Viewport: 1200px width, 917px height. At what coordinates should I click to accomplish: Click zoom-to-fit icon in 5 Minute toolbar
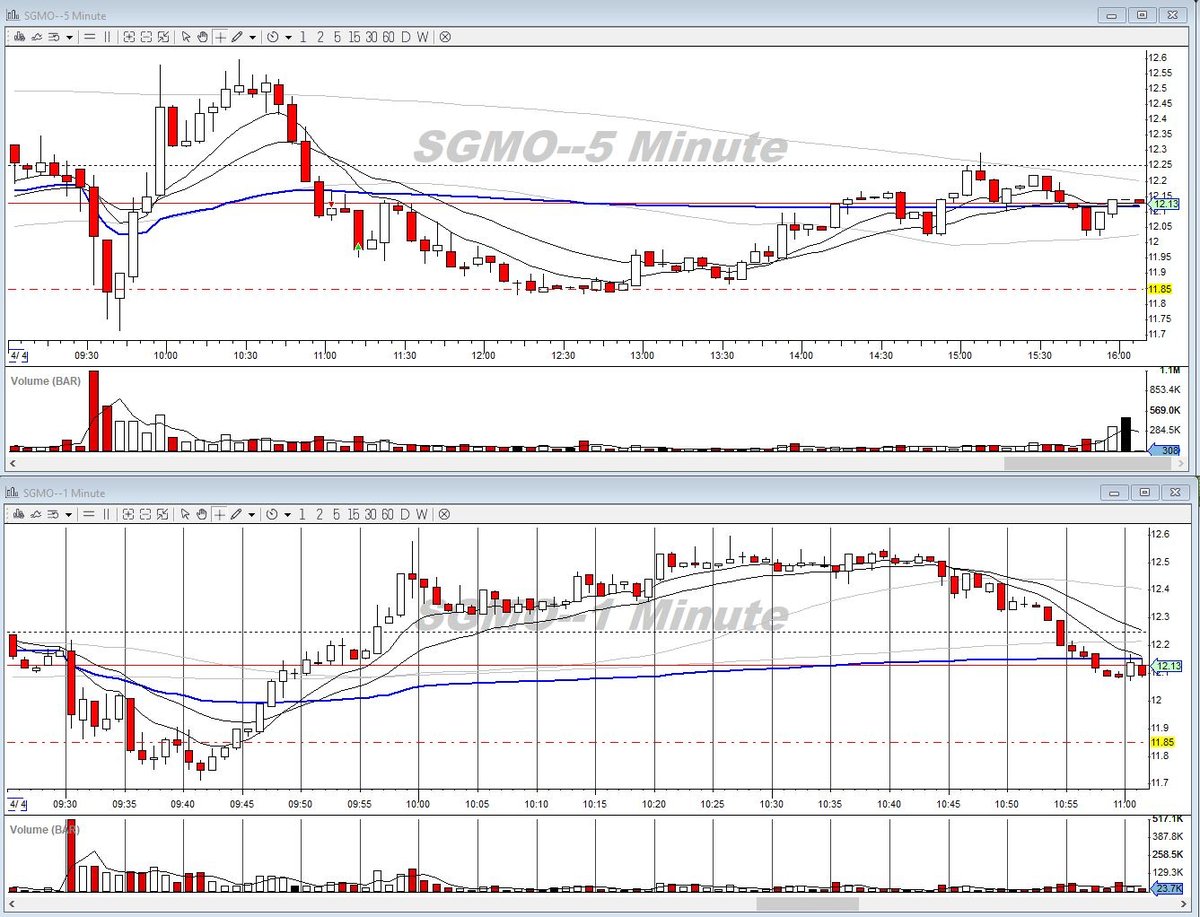pyautogui.click(x=163, y=37)
